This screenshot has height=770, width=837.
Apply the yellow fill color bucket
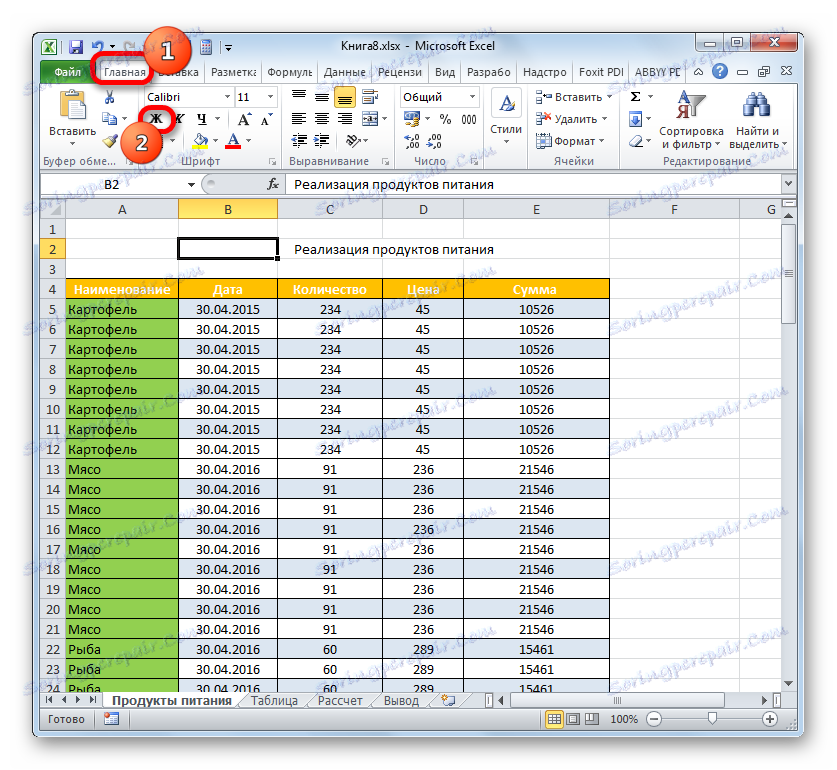point(200,141)
